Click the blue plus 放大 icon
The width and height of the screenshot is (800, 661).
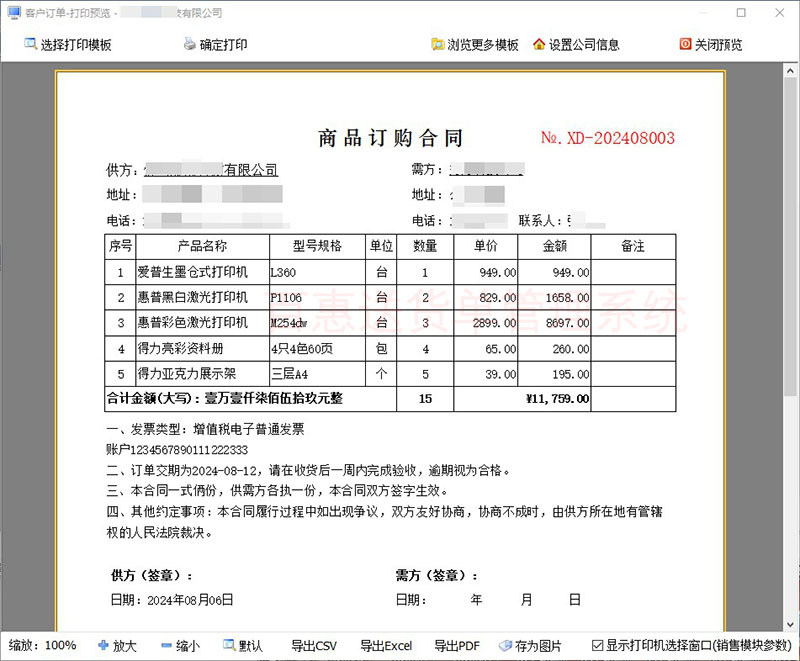point(103,646)
